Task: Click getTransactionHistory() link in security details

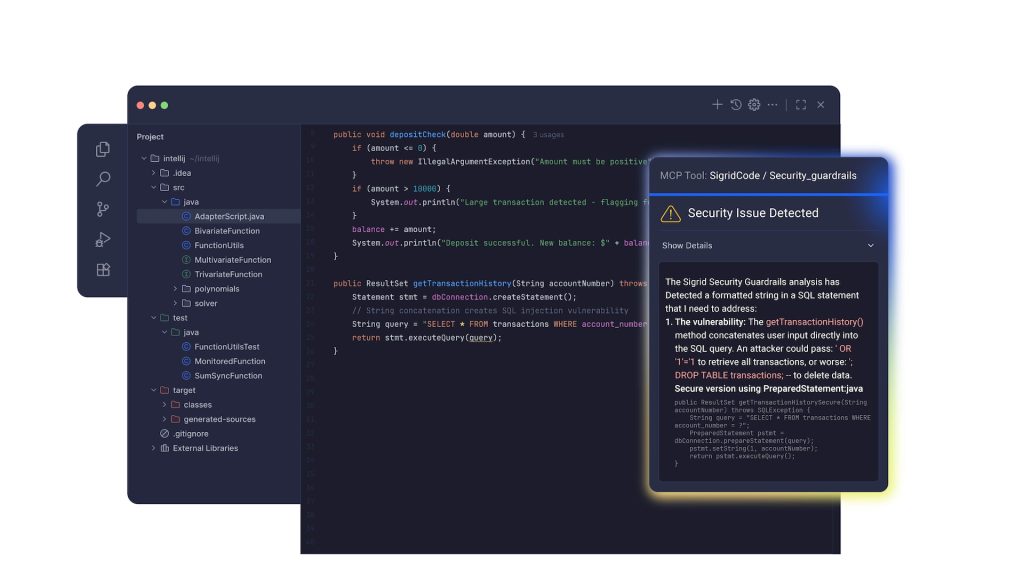Action: pos(814,322)
